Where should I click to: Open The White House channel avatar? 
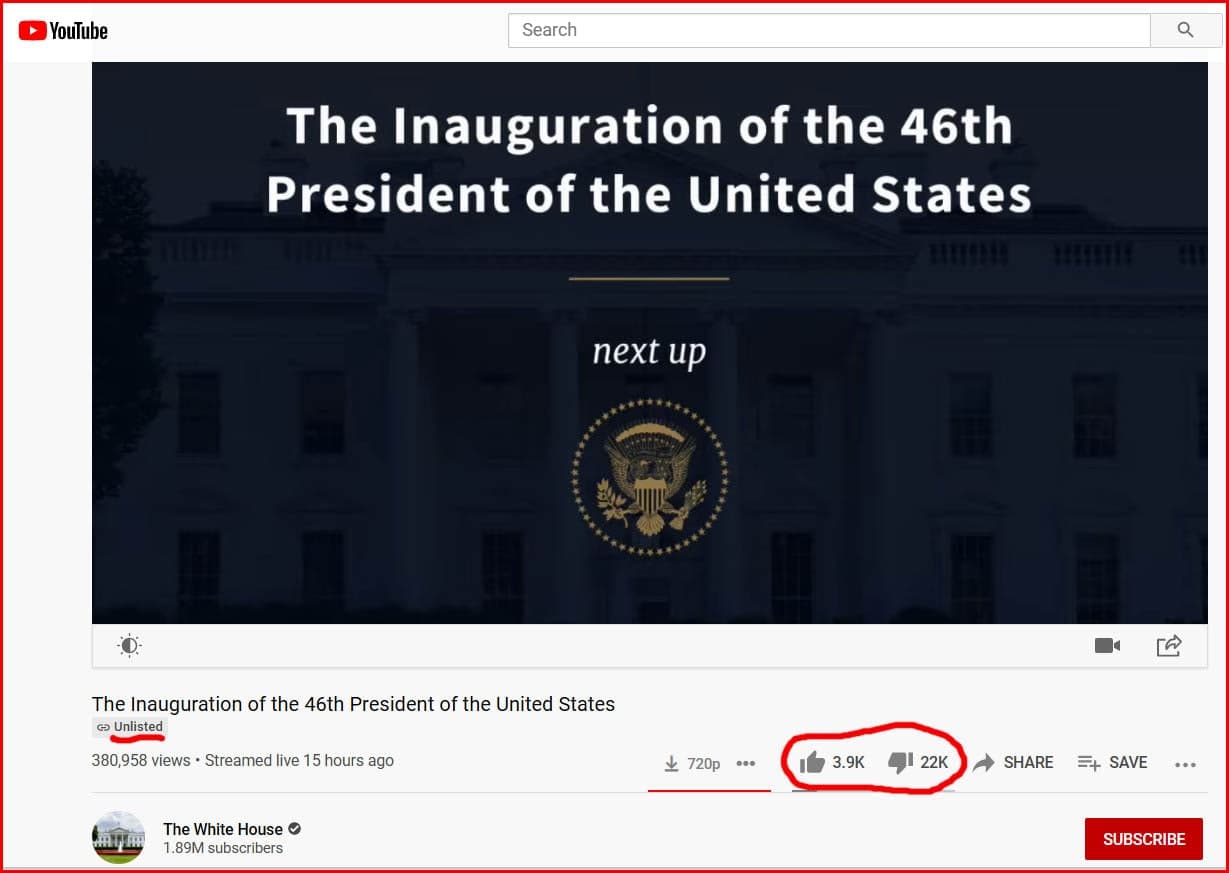click(118, 838)
